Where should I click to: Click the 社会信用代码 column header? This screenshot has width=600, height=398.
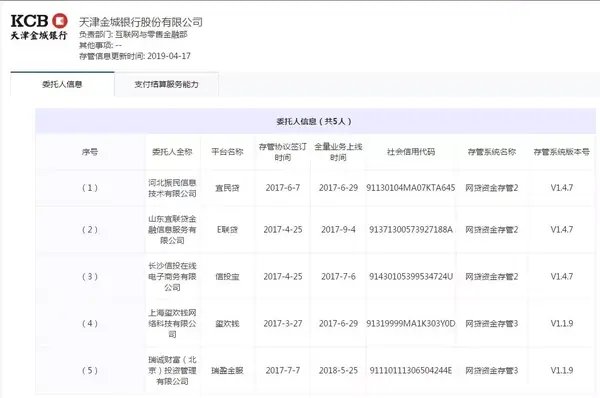411,152
